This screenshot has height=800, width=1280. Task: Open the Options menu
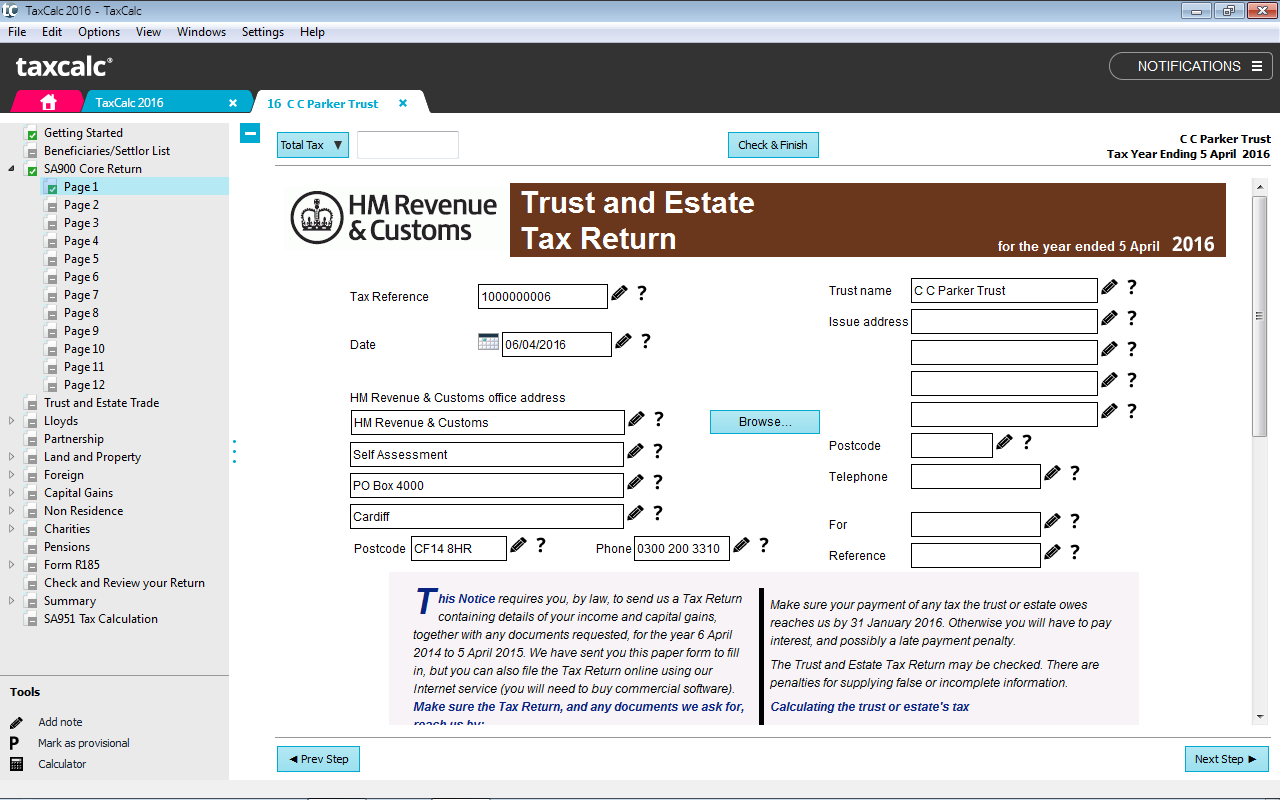click(x=99, y=32)
